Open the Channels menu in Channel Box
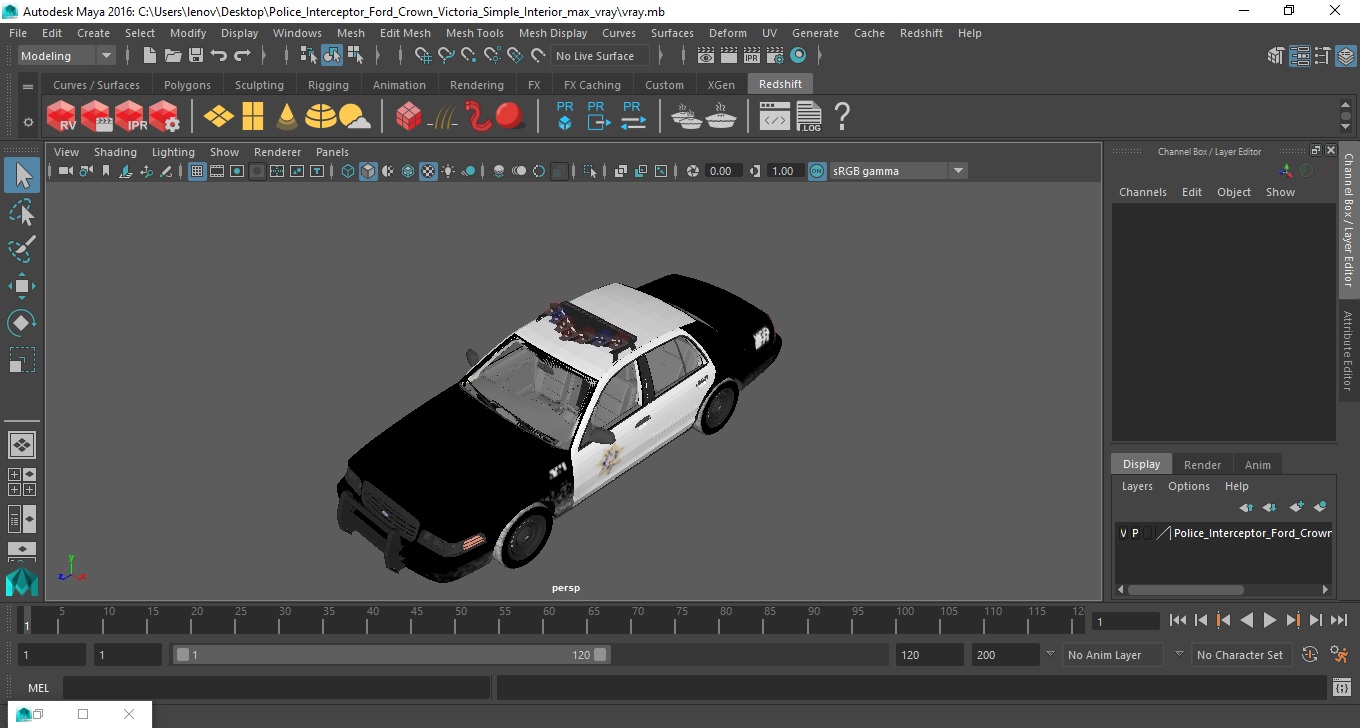This screenshot has height=728, width=1360. click(1142, 192)
